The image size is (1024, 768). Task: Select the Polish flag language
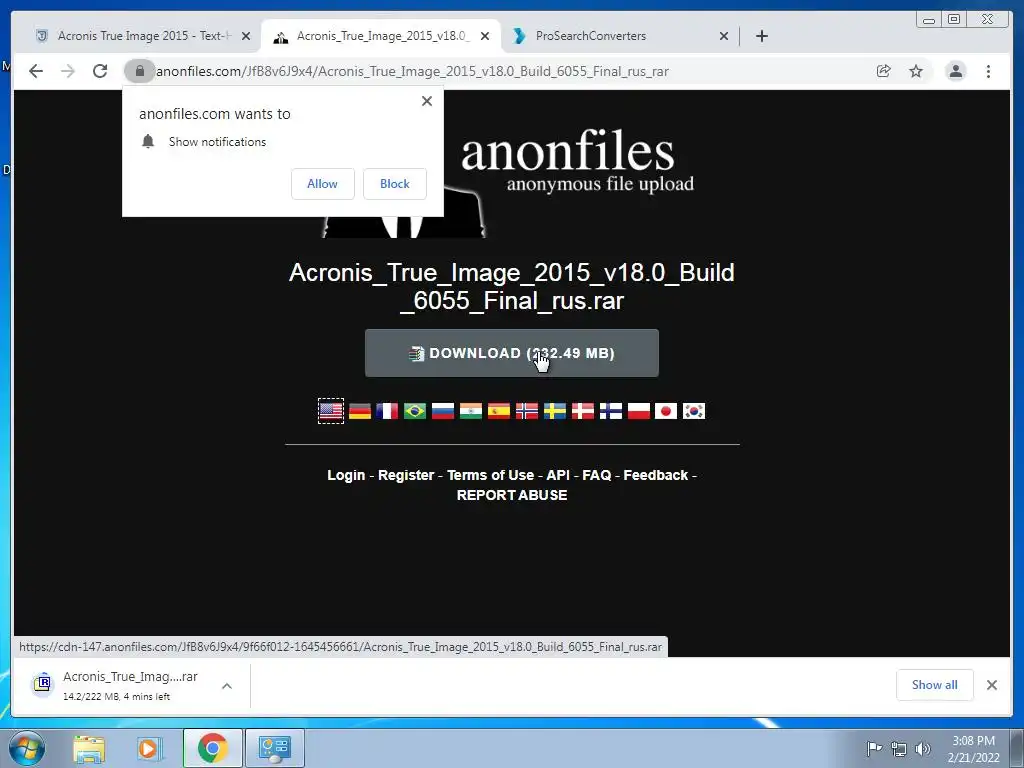click(x=639, y=411)
